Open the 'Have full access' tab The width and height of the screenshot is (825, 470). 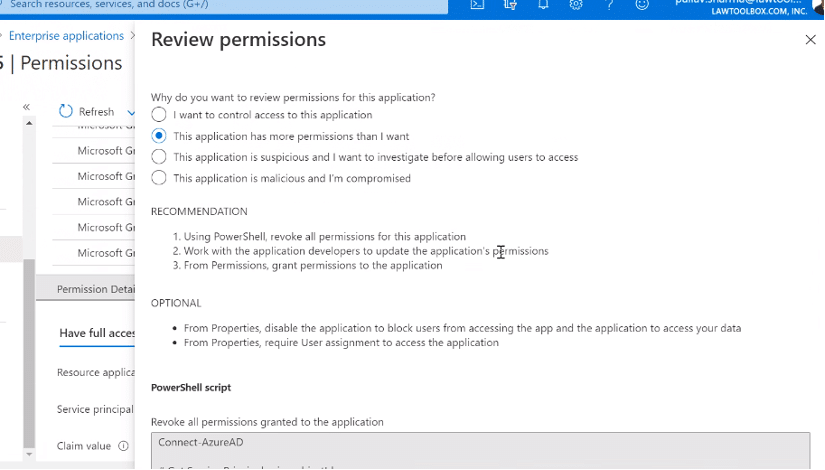click(x=97, y=333)
